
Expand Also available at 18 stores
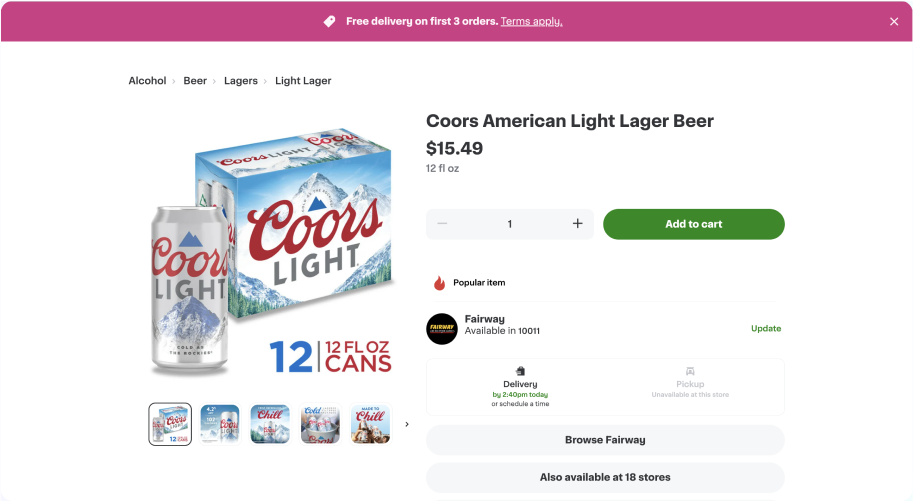coord(605,477)
